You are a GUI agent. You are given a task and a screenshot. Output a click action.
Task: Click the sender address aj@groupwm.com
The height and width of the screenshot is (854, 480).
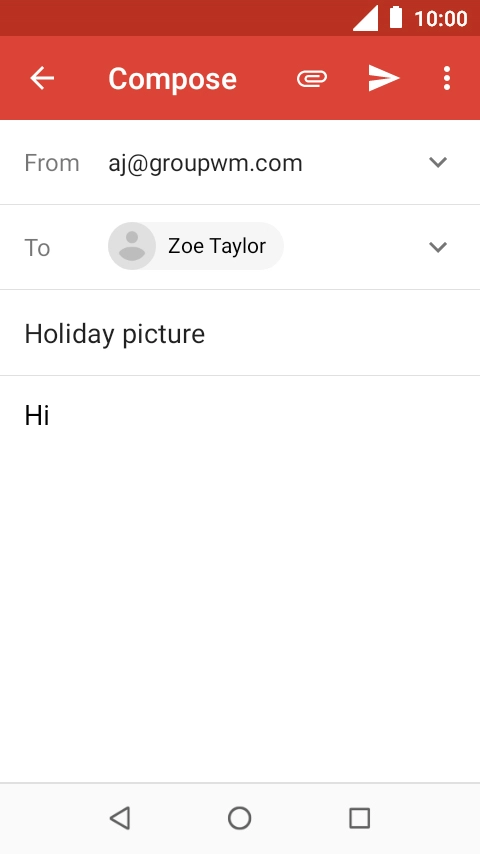click(x=205, y=163)
